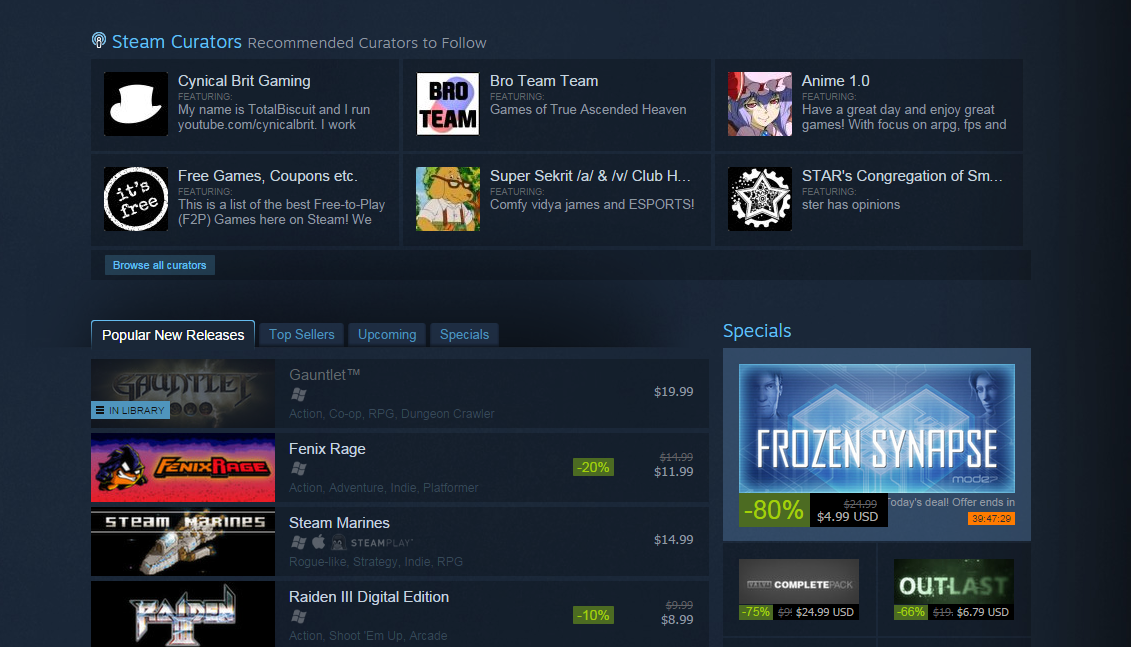Open the Upcoming tab
Image resolution: width=1131 pixels, height=647 pixels.
point(387,335)
